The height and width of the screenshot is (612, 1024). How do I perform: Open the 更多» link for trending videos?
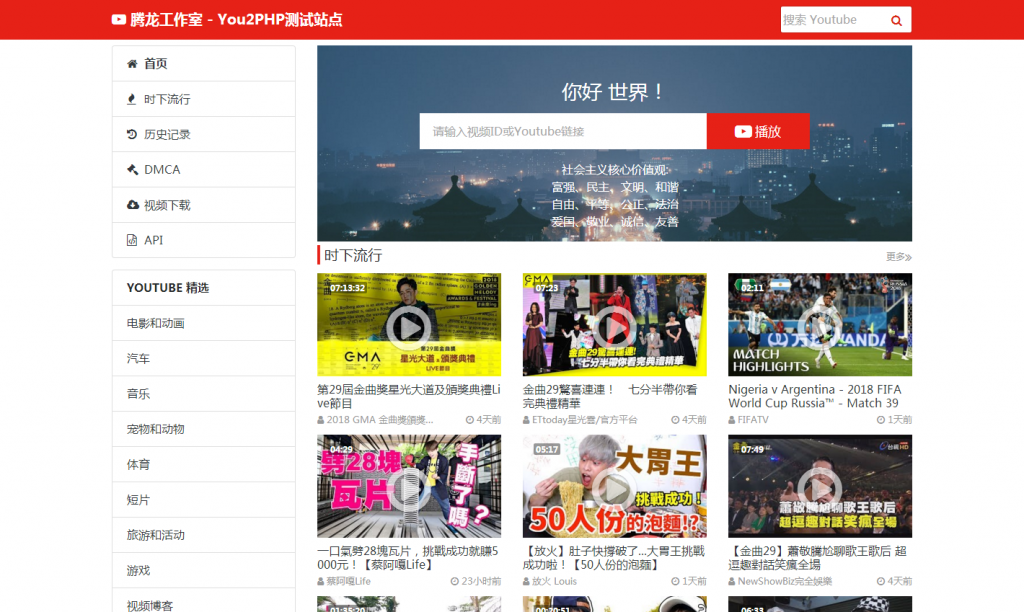pyautogui.click(x=897, y=256)
